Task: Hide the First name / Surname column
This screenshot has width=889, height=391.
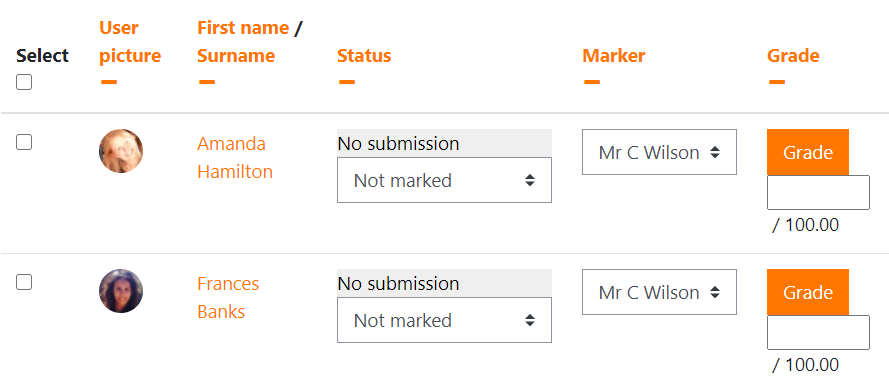Action: click(x=207, y=82)
